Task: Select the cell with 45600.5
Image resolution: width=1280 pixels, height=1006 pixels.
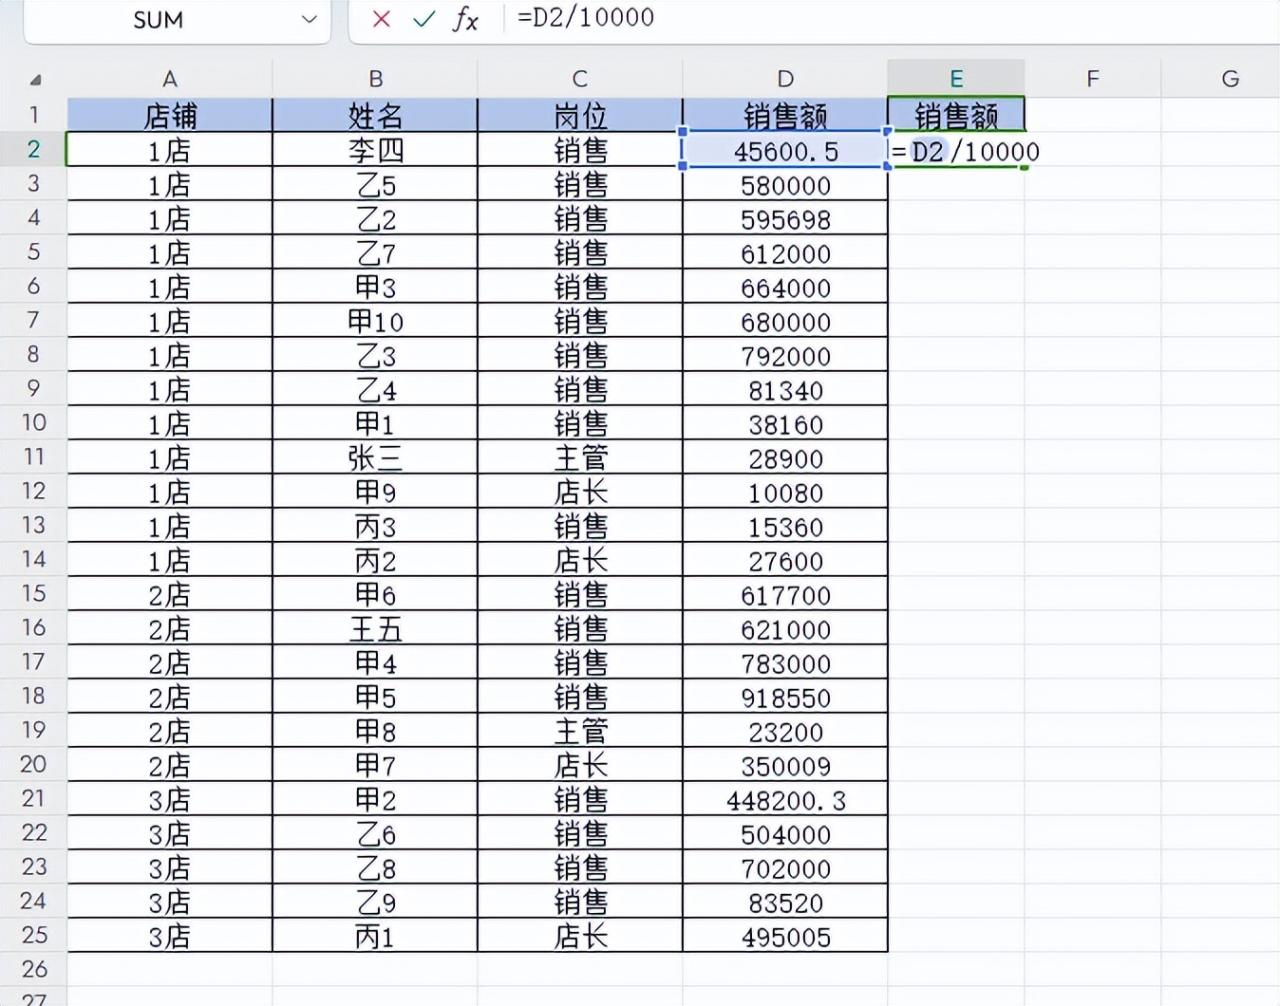Action: pyautogui.click(x=785, y=151)
